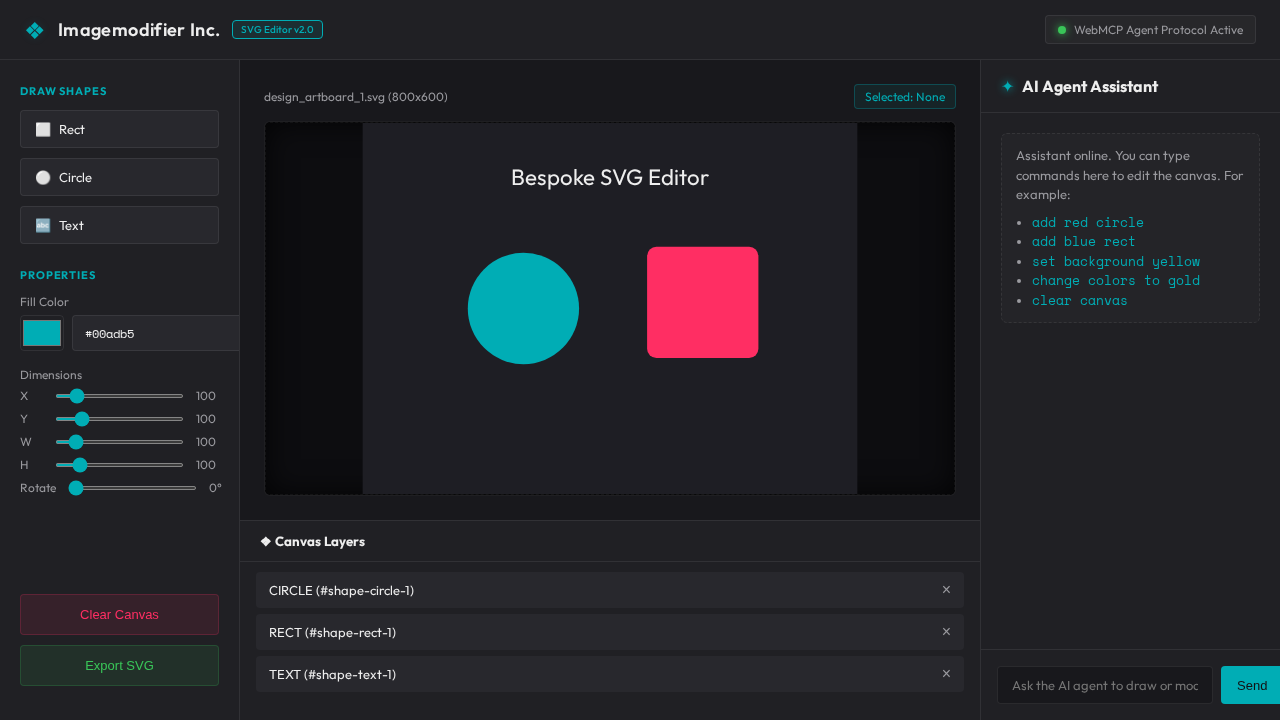Select the Bespoke SVG Editor canvas text
The width and height of the screenshot is (1280, 720).
click(610, 178)
